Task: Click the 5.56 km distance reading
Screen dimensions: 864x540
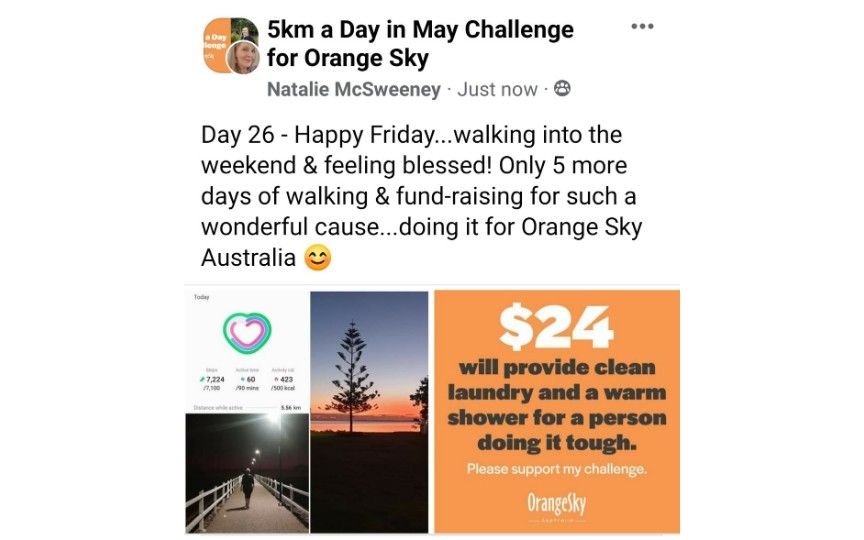Action: click(291, 408)
